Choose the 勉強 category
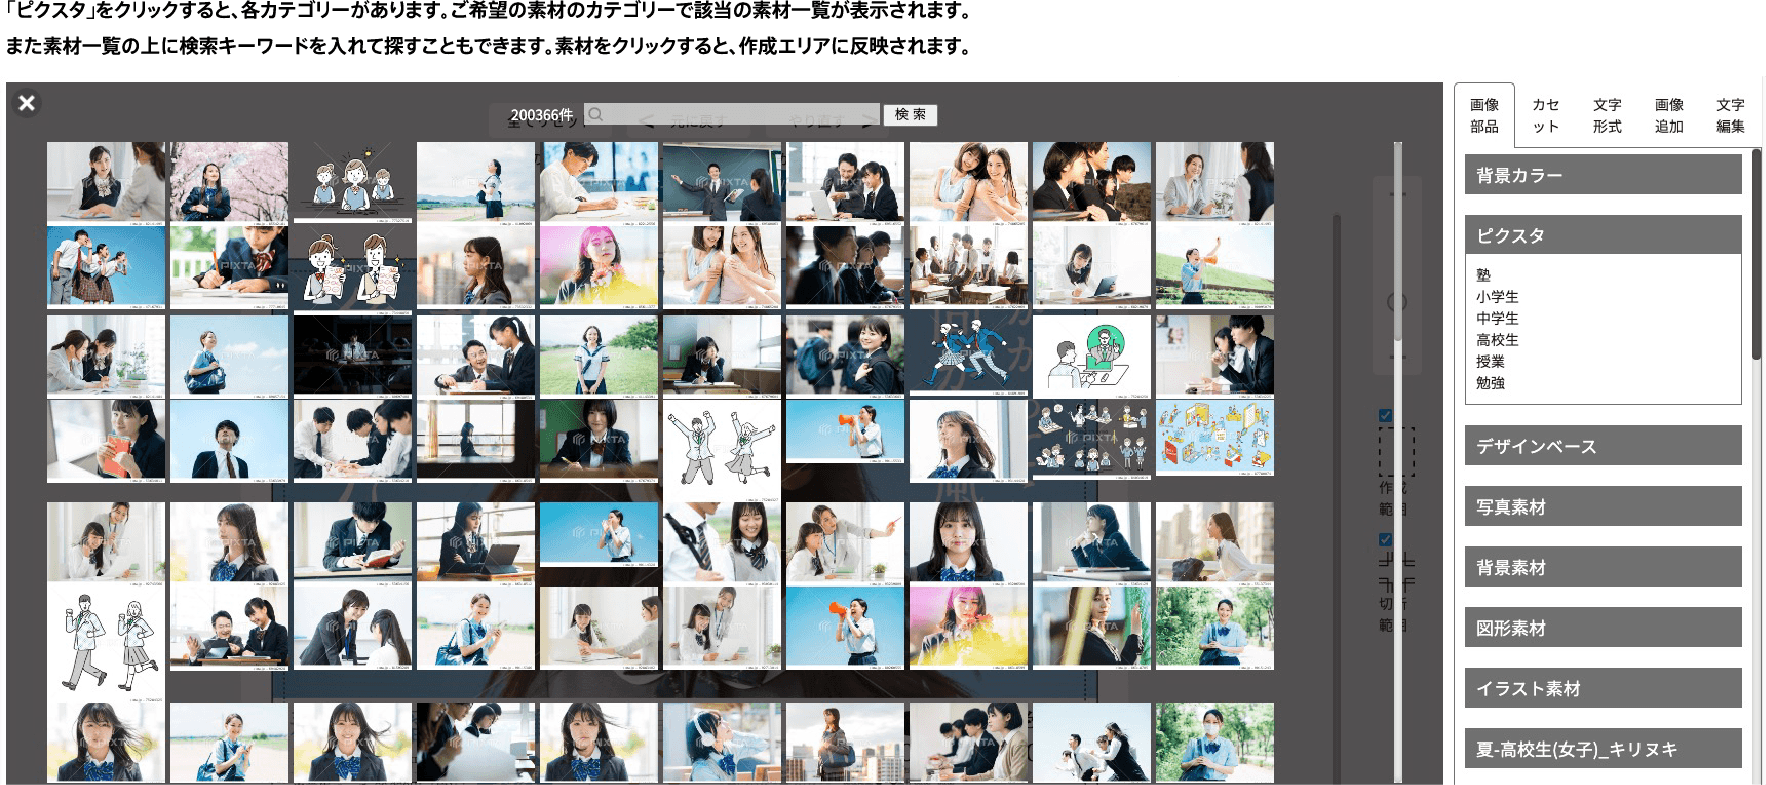This screenshot has width=1766, height=785. pos(1490,383)
